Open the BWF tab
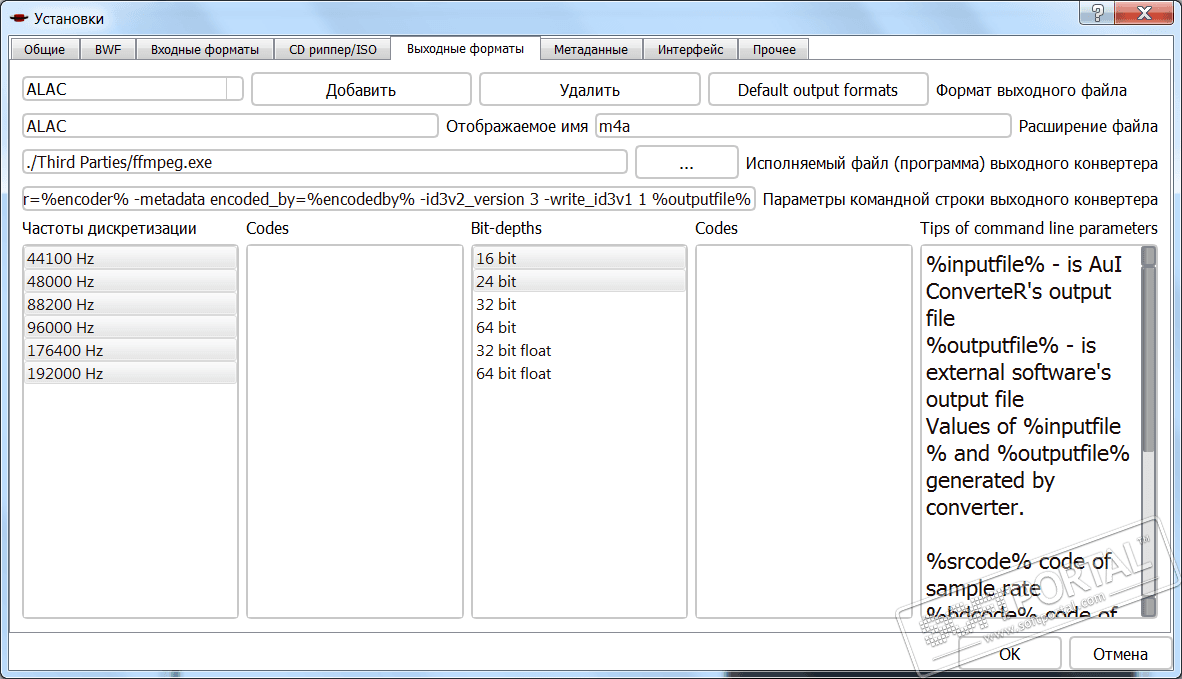1182x679 pixels. (108, 50)
